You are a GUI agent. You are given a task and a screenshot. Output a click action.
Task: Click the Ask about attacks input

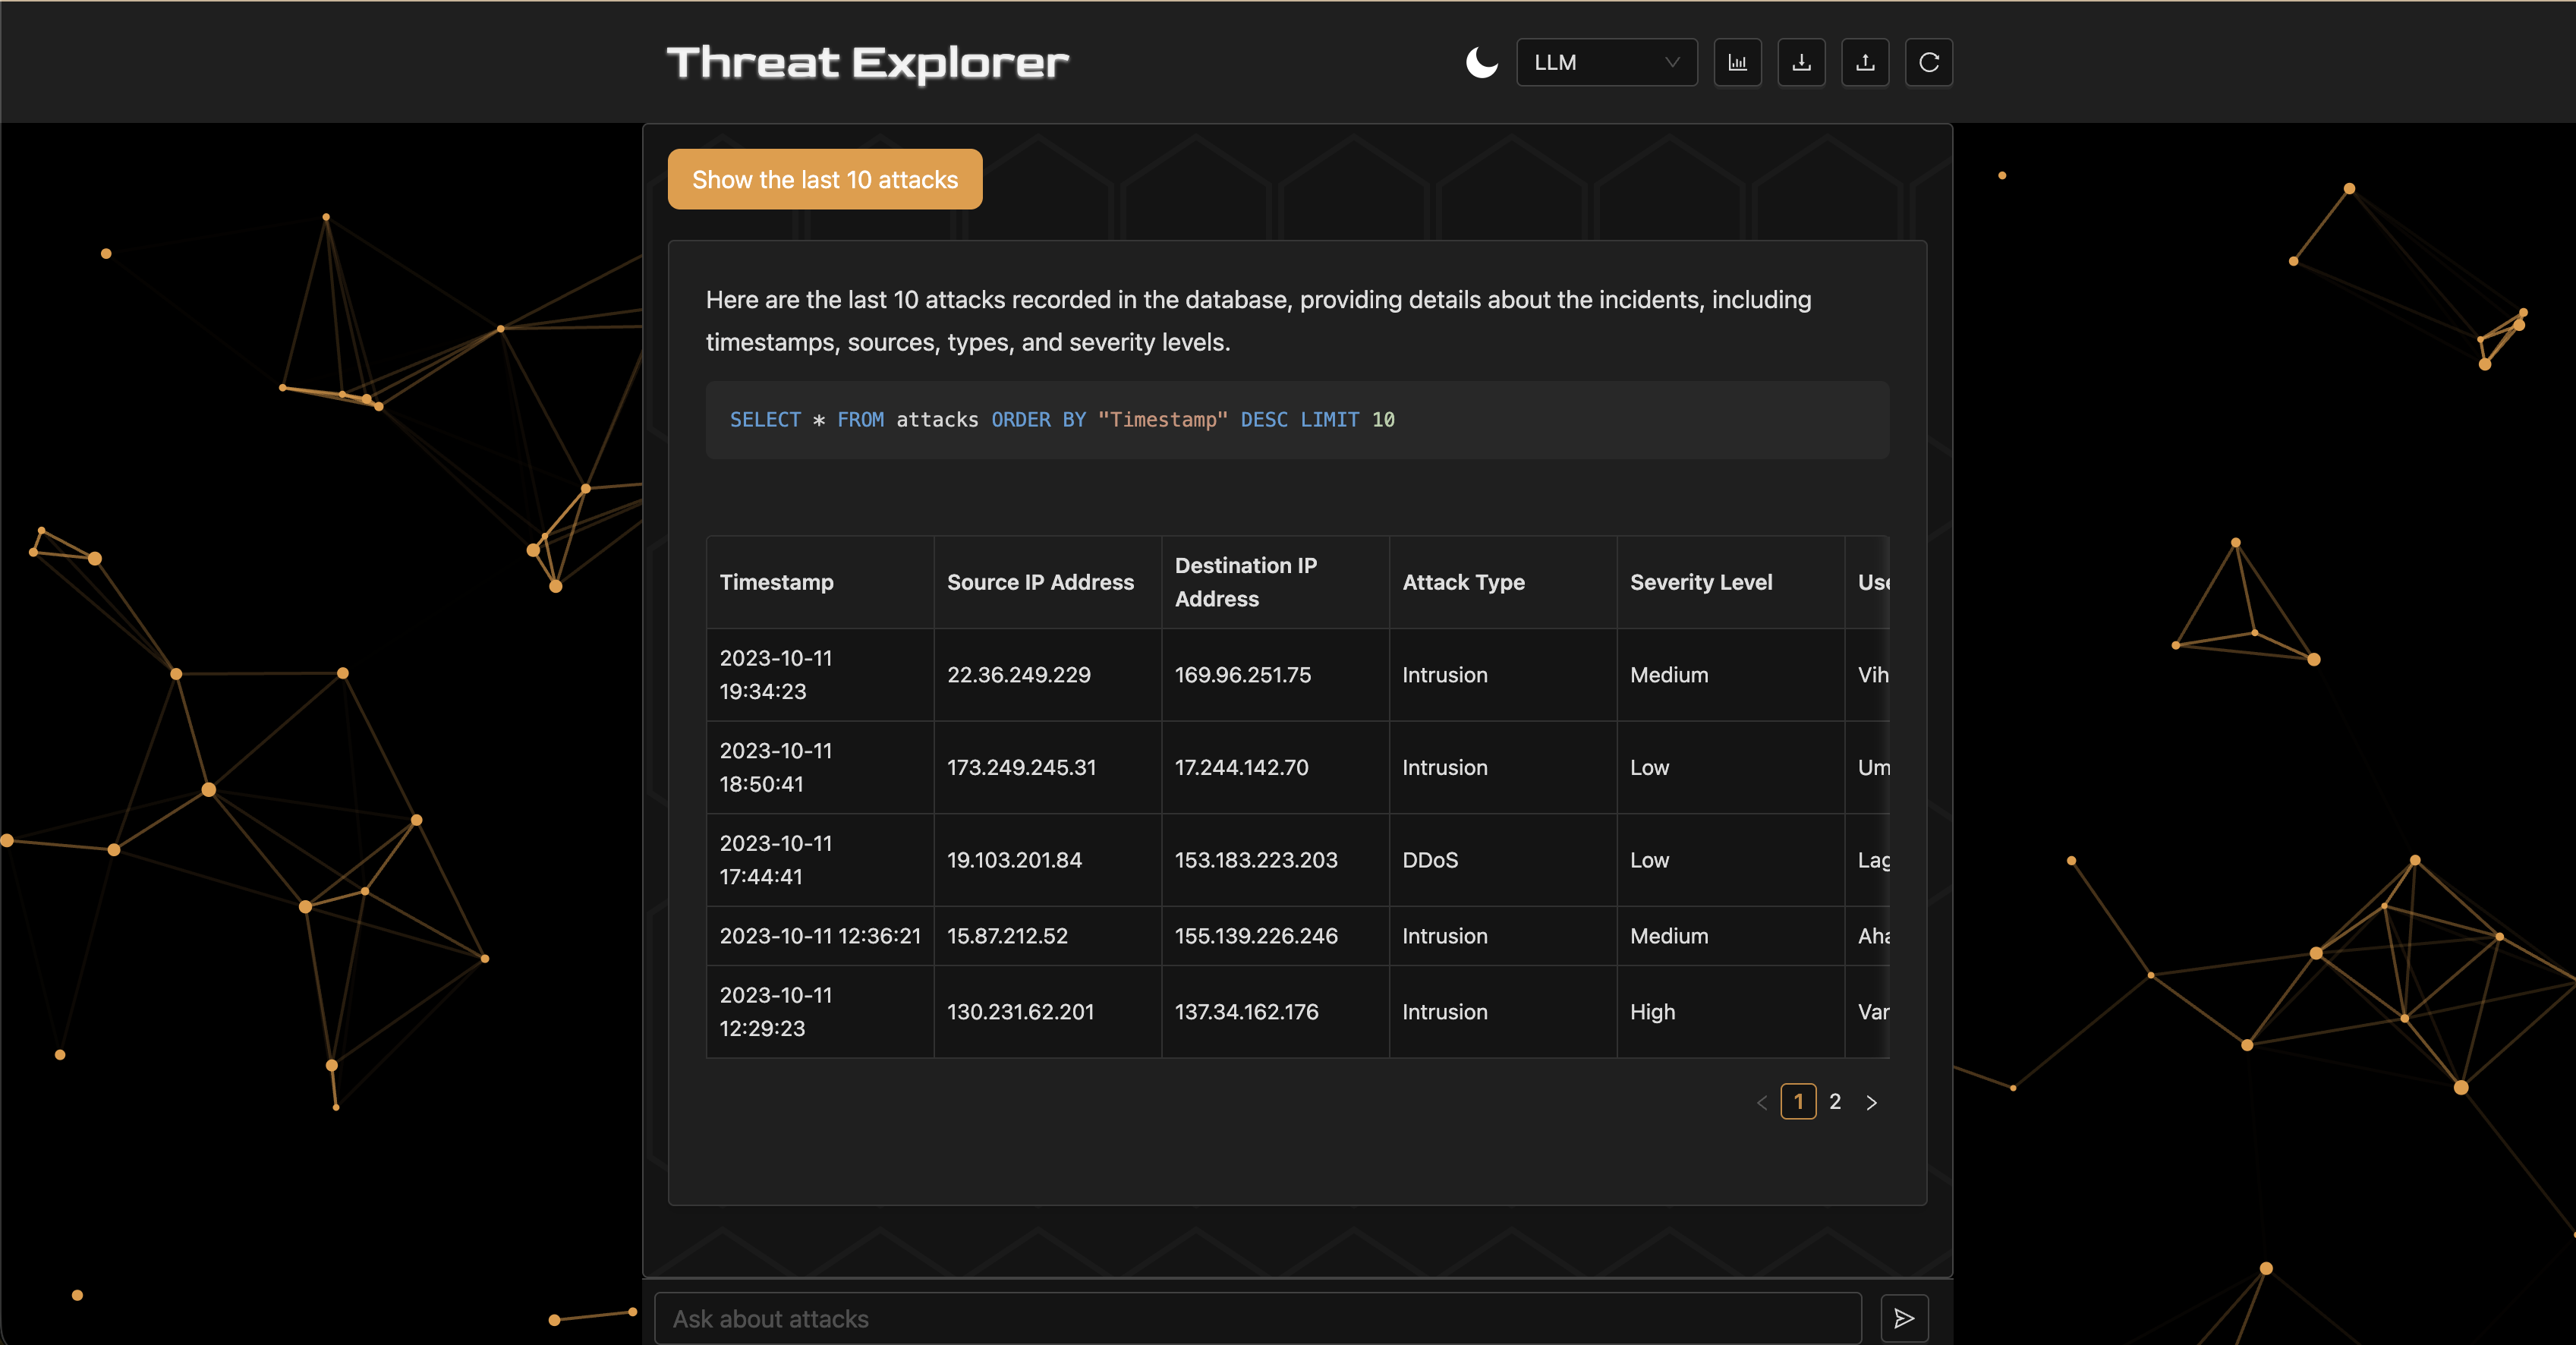point(1257,1318)
